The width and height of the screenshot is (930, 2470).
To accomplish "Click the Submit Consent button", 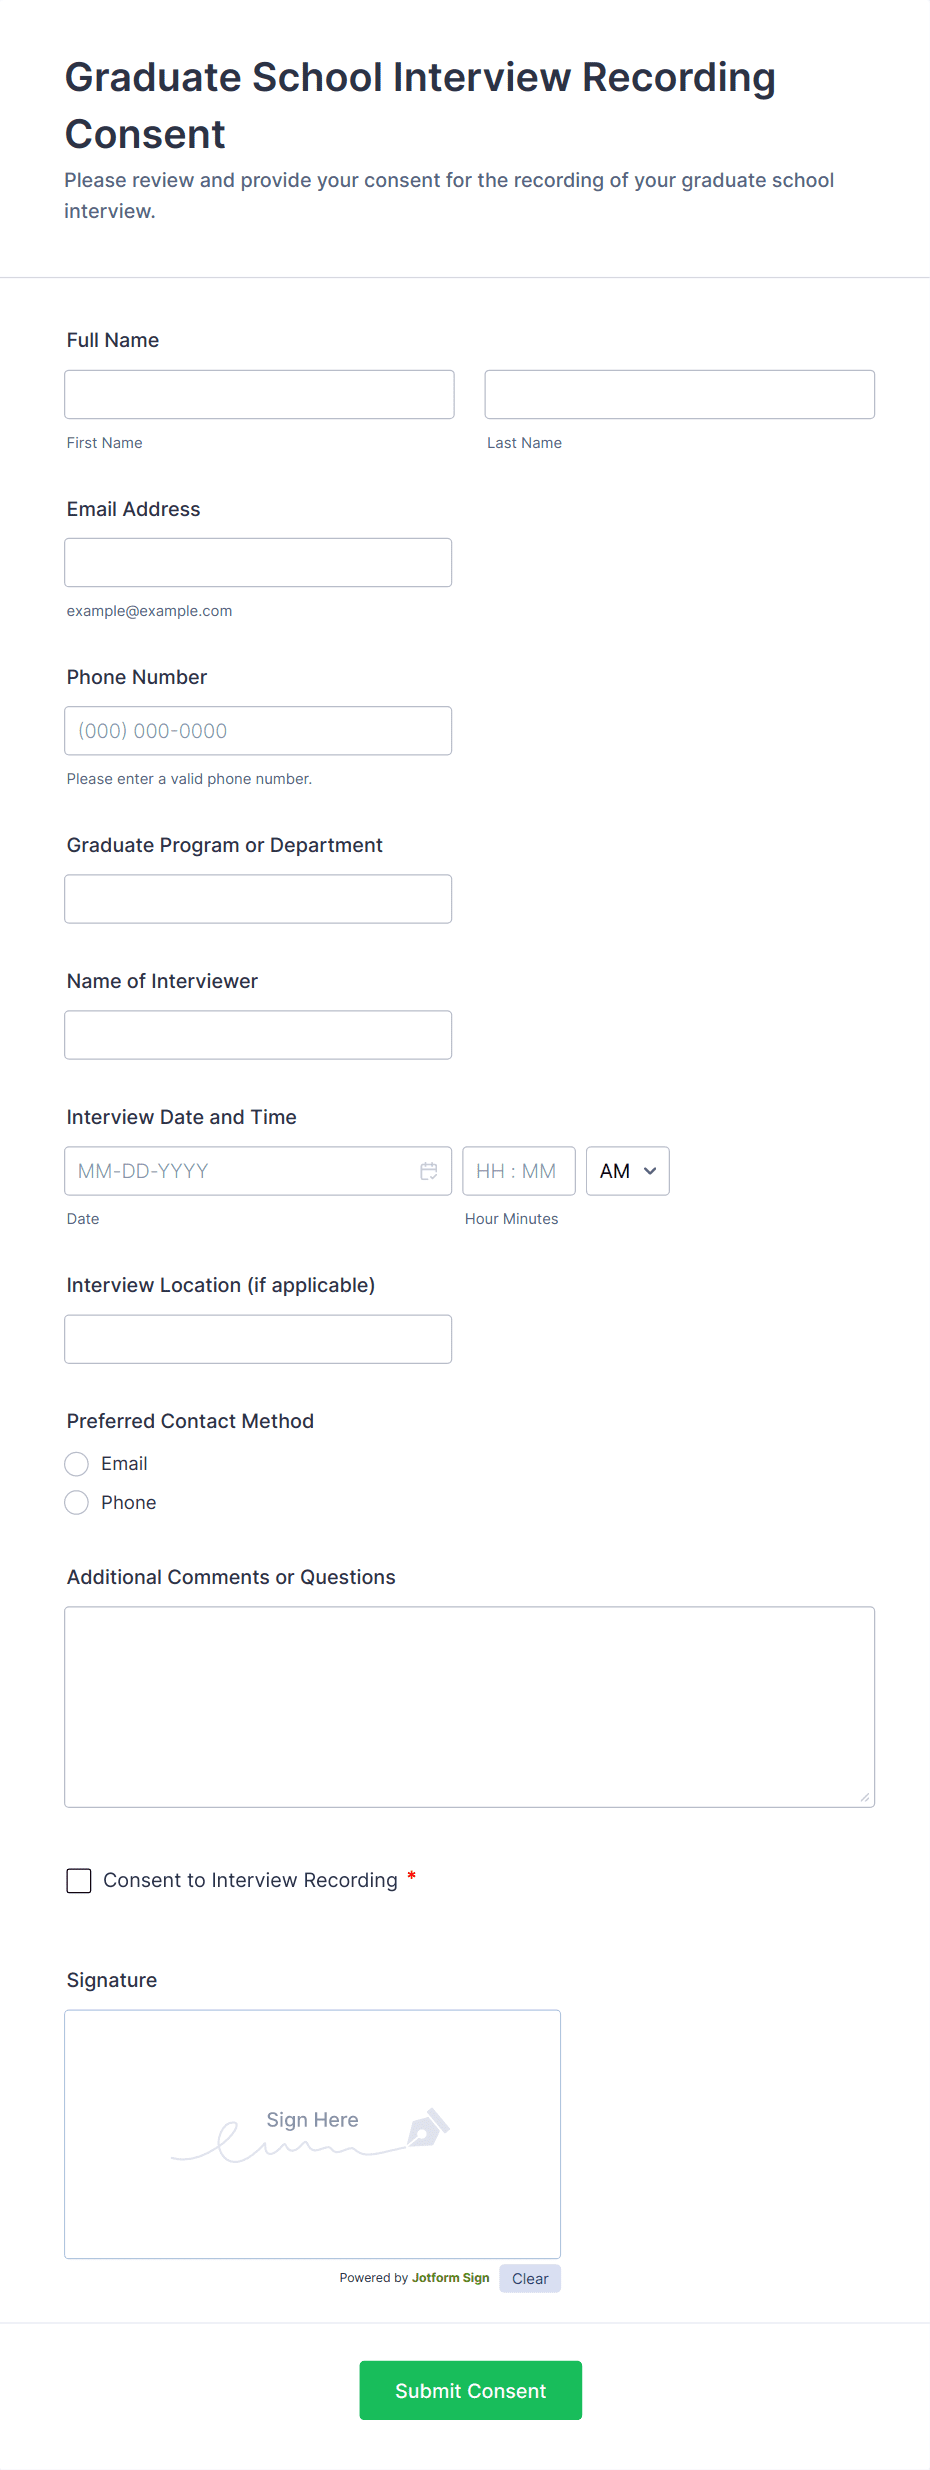I will pos(470,2390).
